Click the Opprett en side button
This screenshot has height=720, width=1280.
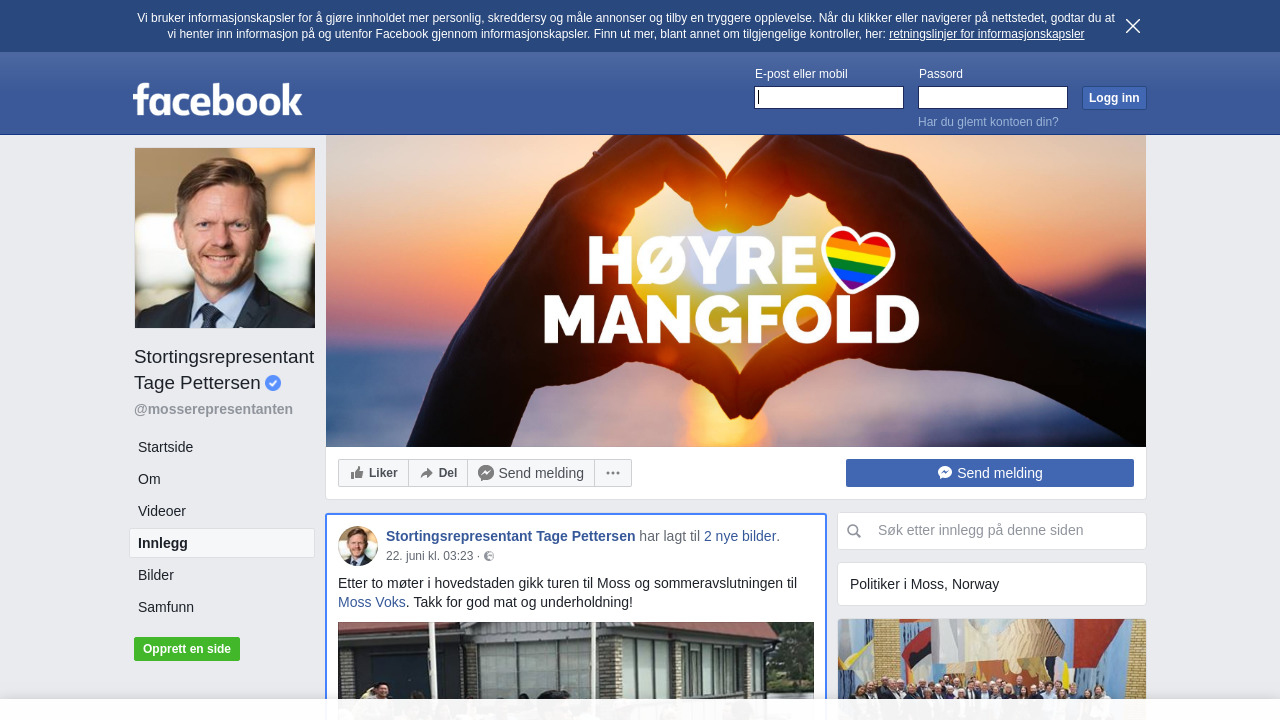coord(187,649)
